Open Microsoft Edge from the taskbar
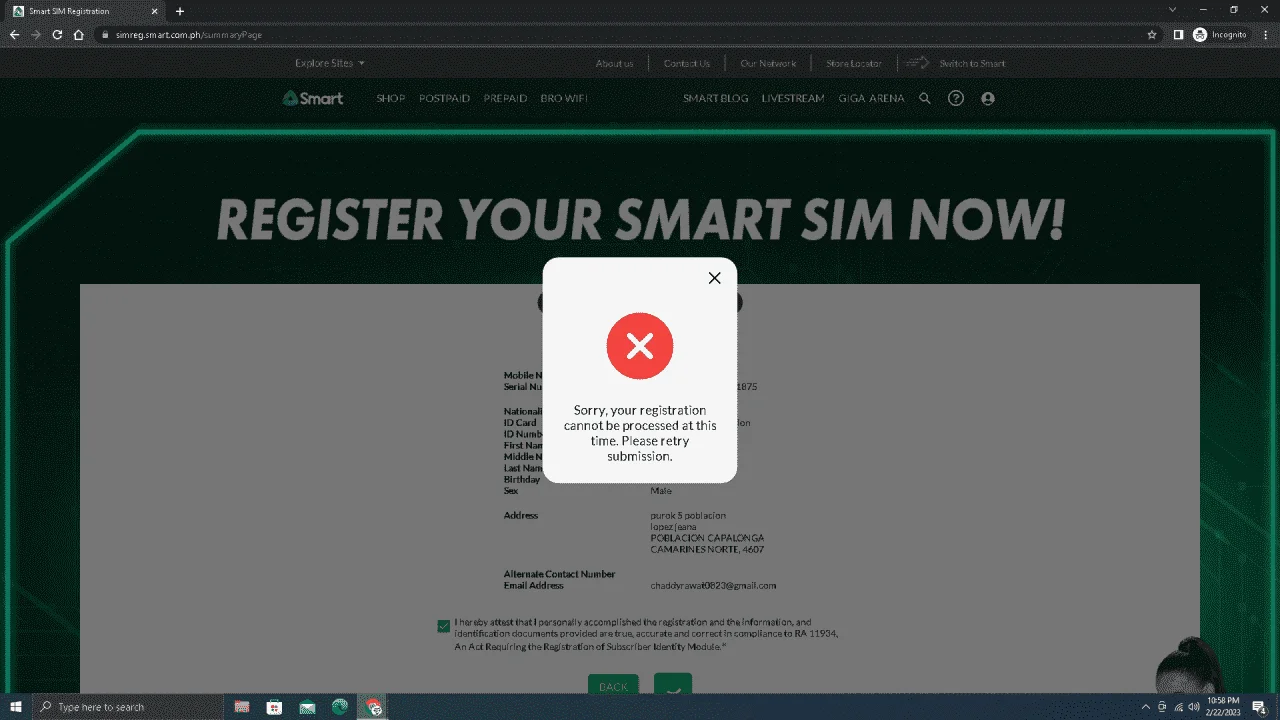1280x720 pixels. click(340, 707)
